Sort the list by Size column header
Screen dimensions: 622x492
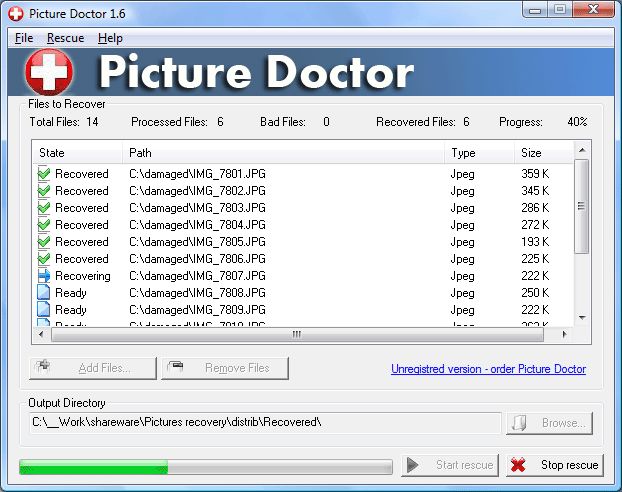coord(544,153)
